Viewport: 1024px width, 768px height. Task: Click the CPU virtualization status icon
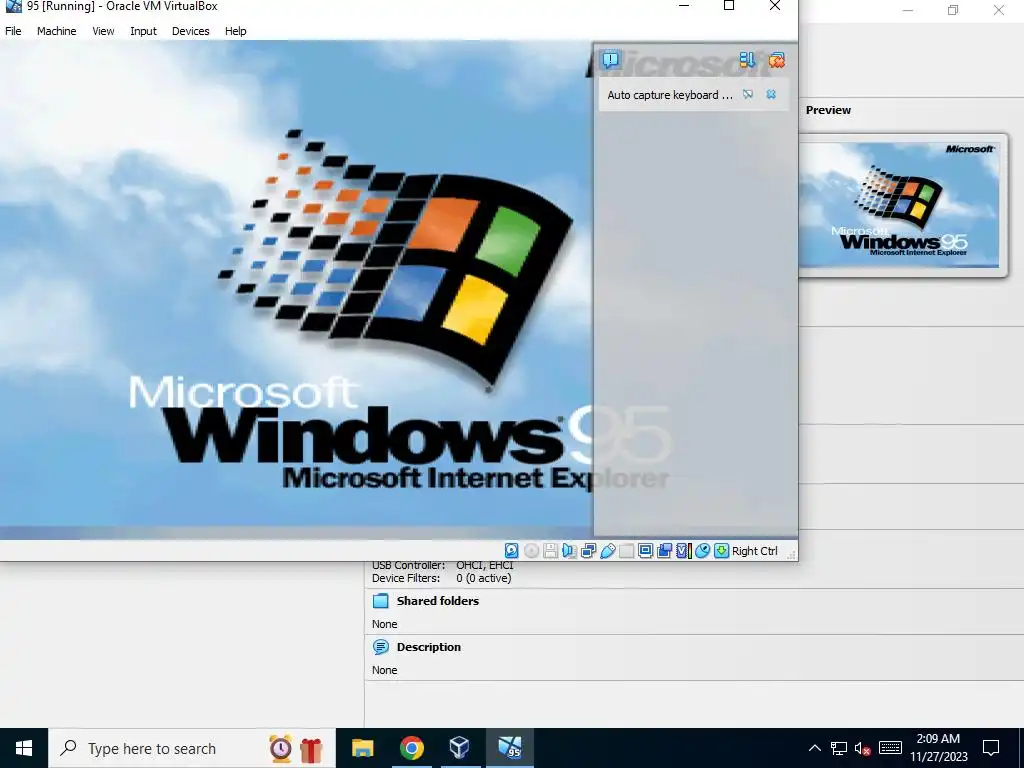[x=683, y=551]
